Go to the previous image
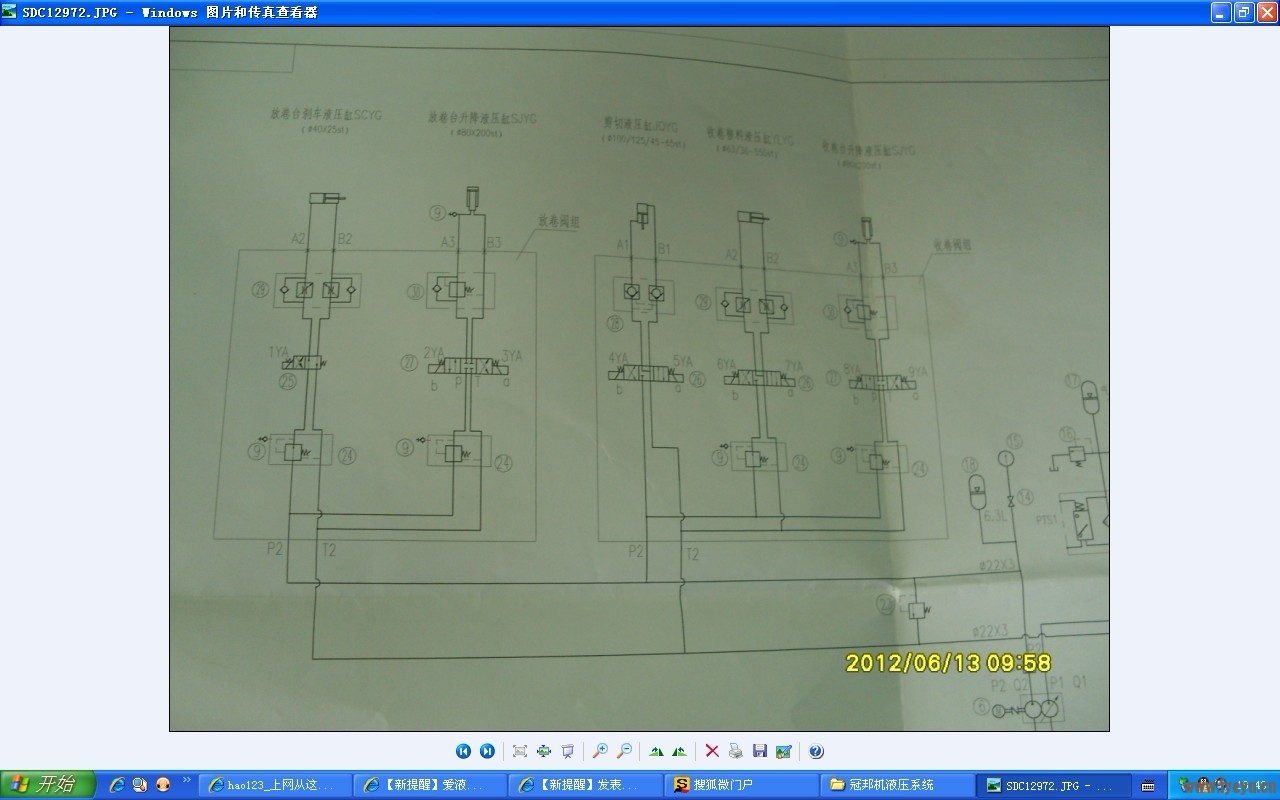The height and width of the screenshot is (800, 1280). [463, 751]
